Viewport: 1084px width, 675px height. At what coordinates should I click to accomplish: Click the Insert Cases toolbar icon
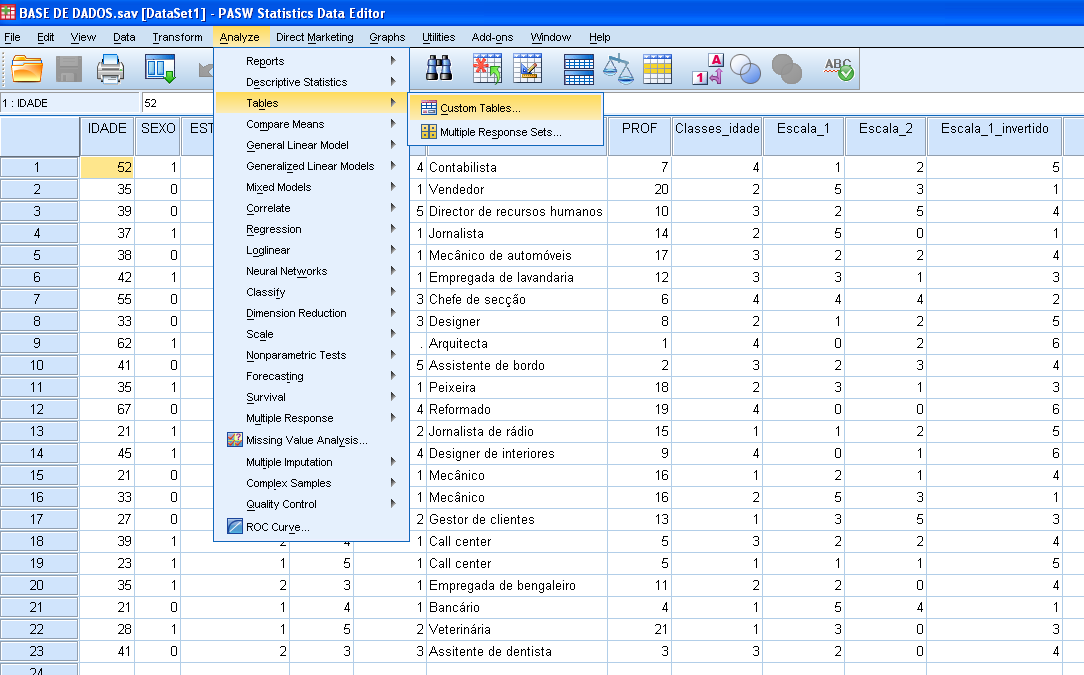[486, 70]
